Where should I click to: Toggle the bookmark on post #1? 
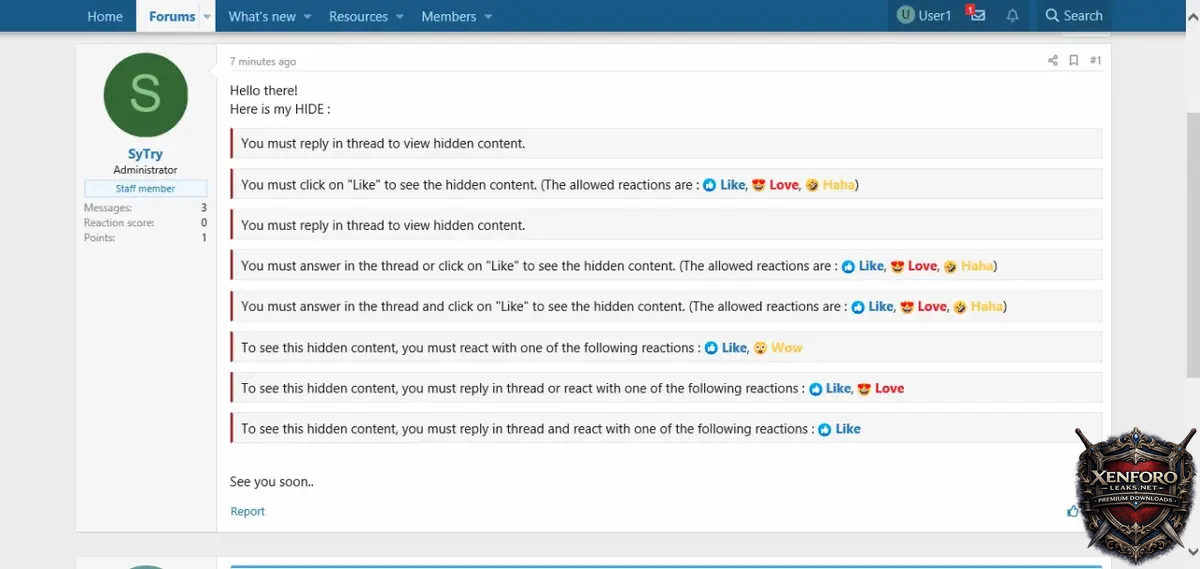pos(1073,61)
